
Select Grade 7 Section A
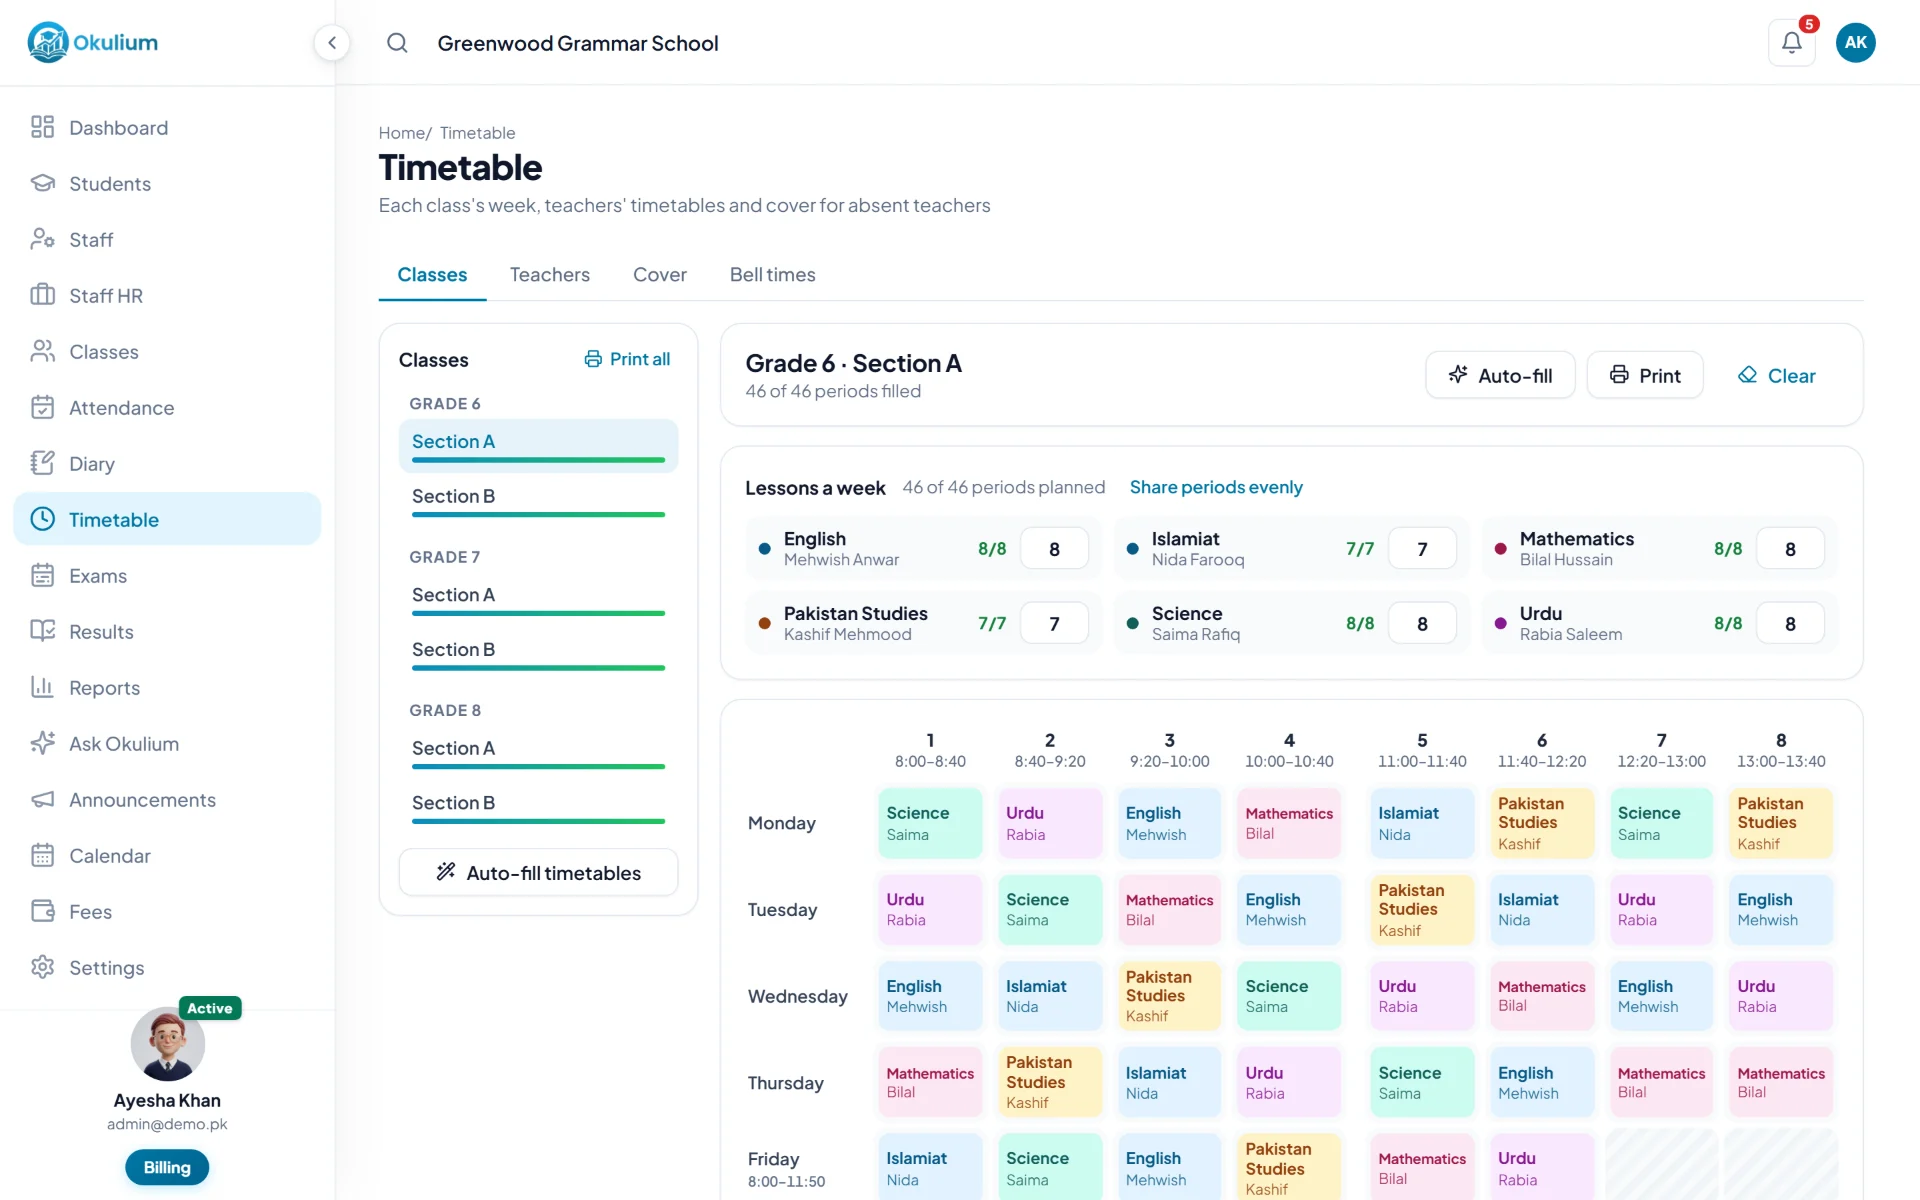538,598
